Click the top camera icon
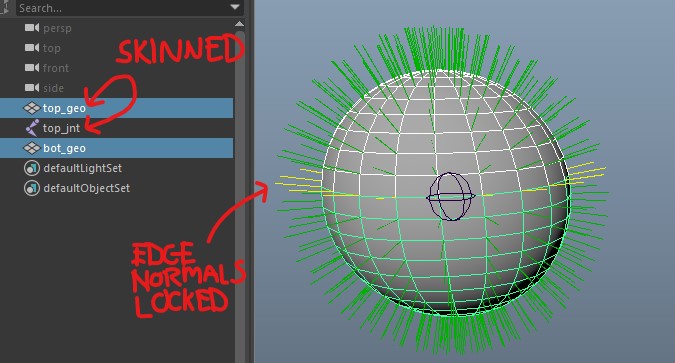This screenshot has width=675, height=363. click(x=32, y=48)
